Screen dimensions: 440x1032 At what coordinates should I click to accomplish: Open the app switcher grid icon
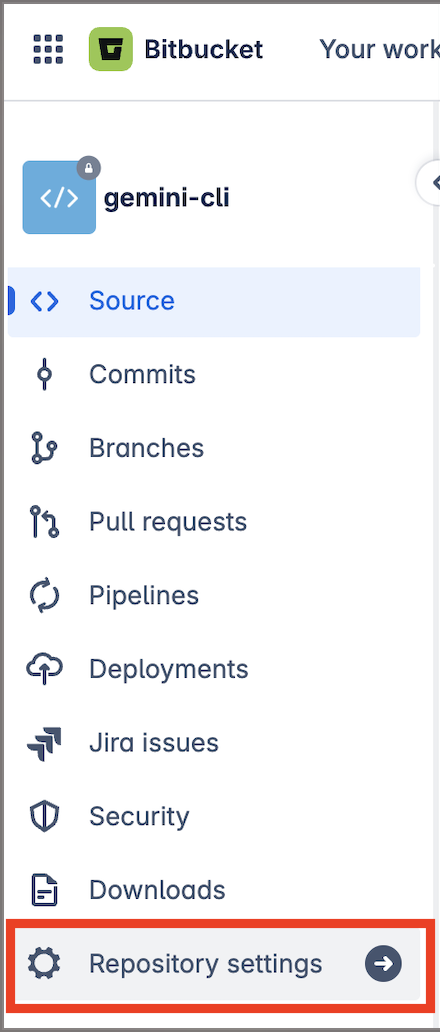(49, 49)
